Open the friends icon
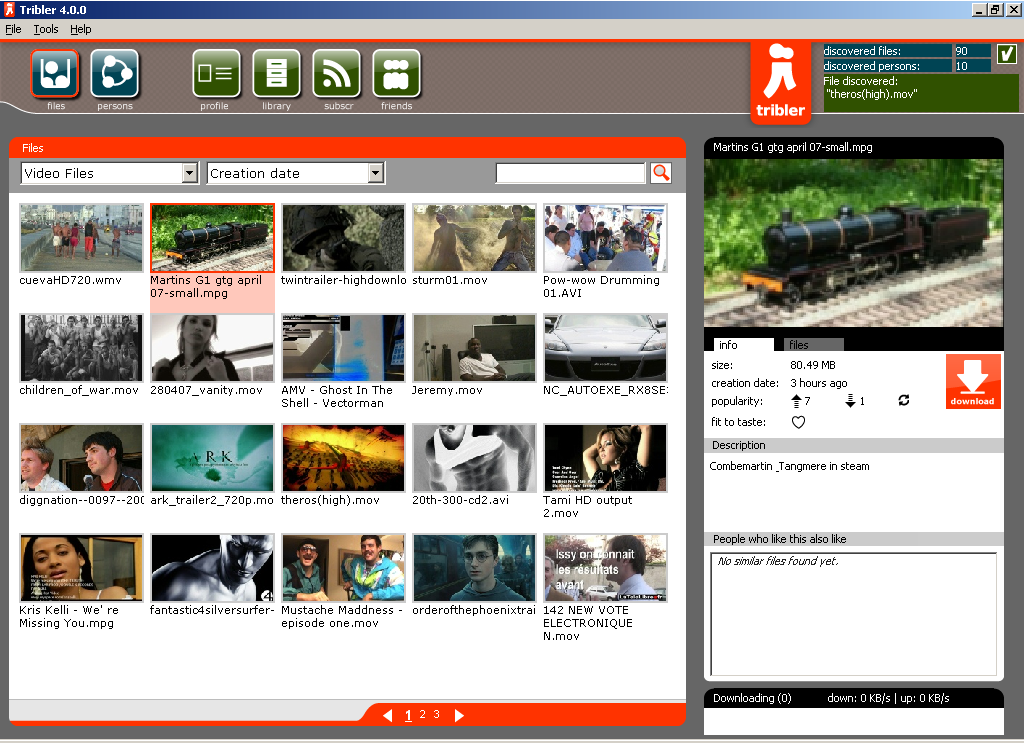The image size is (1024, 743). click(x=396, y=74)
